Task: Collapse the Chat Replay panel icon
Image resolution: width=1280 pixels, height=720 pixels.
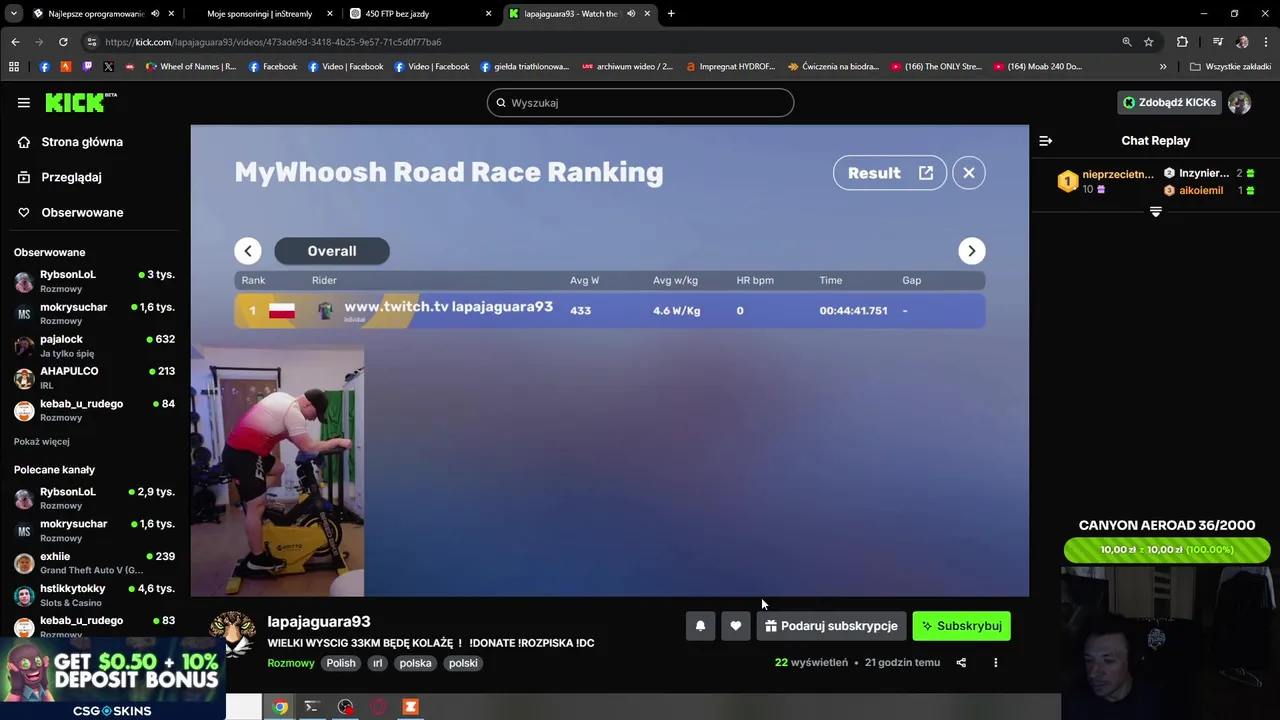Action: [1045, 141]
